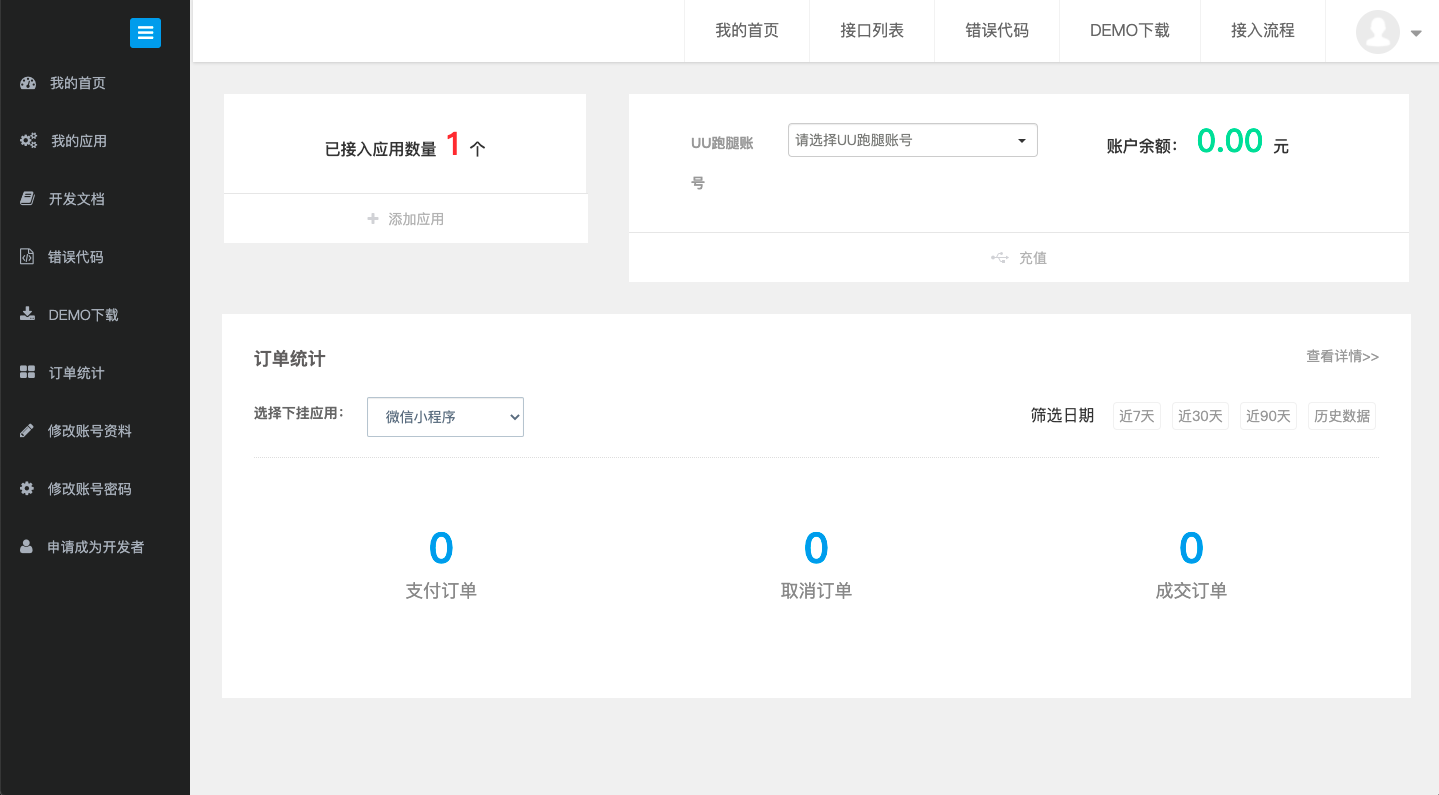
Task: Click the 充值 recharge button
Action: pyautogui.click(x=1019, y=258)
